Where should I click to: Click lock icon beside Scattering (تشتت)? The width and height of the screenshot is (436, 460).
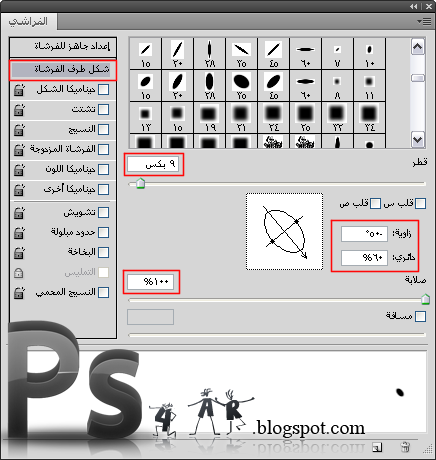(x=19, y=110)
